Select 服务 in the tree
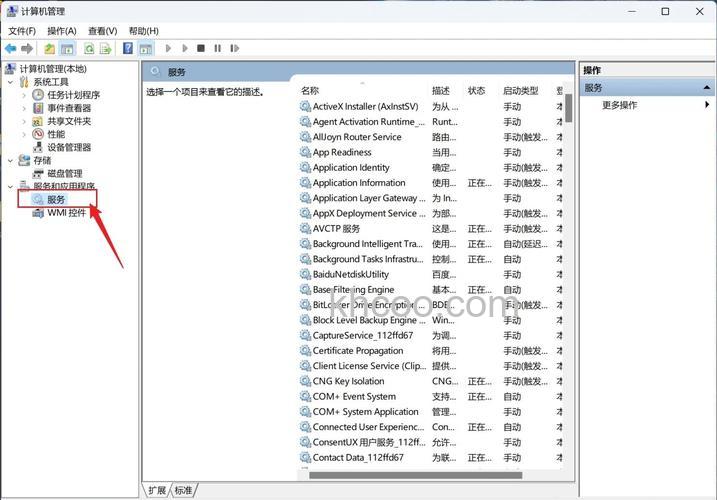The image size is (717, 500). 56,199
